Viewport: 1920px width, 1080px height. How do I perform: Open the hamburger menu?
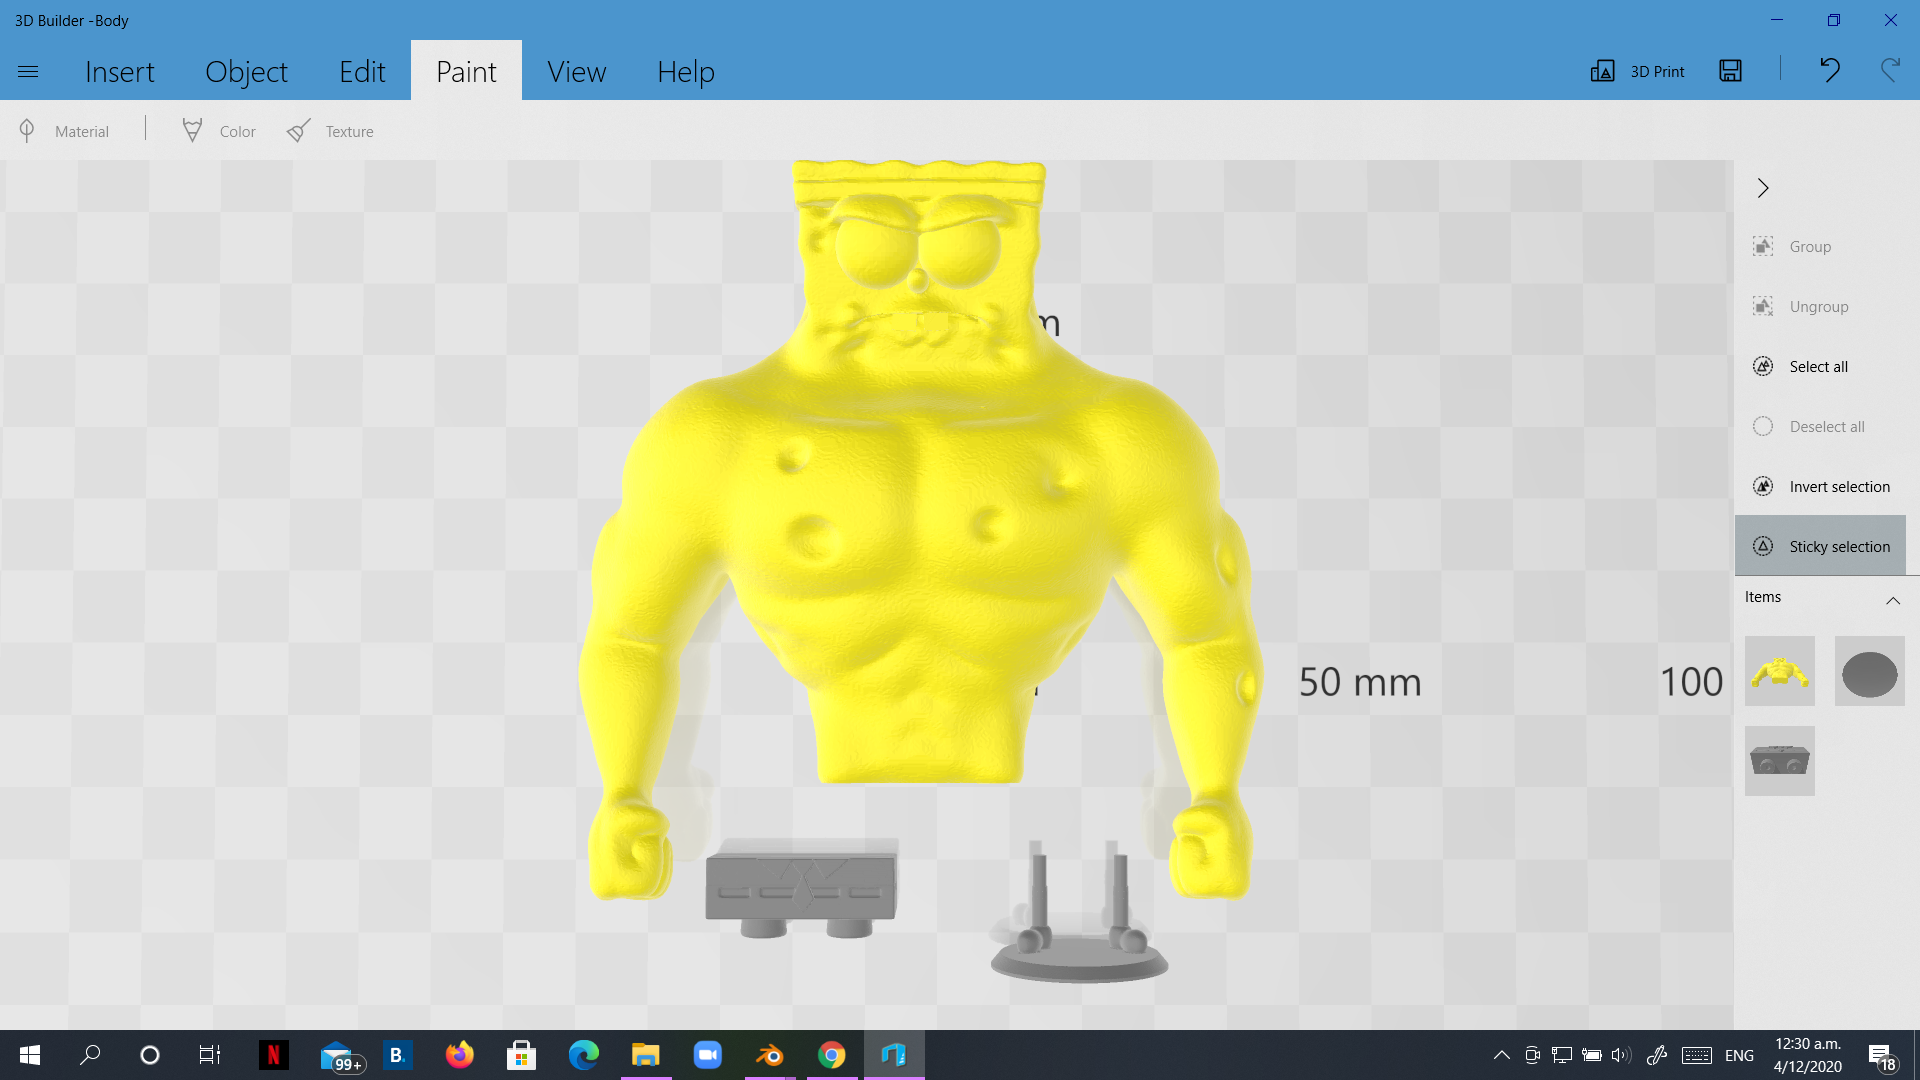point(28,71)
